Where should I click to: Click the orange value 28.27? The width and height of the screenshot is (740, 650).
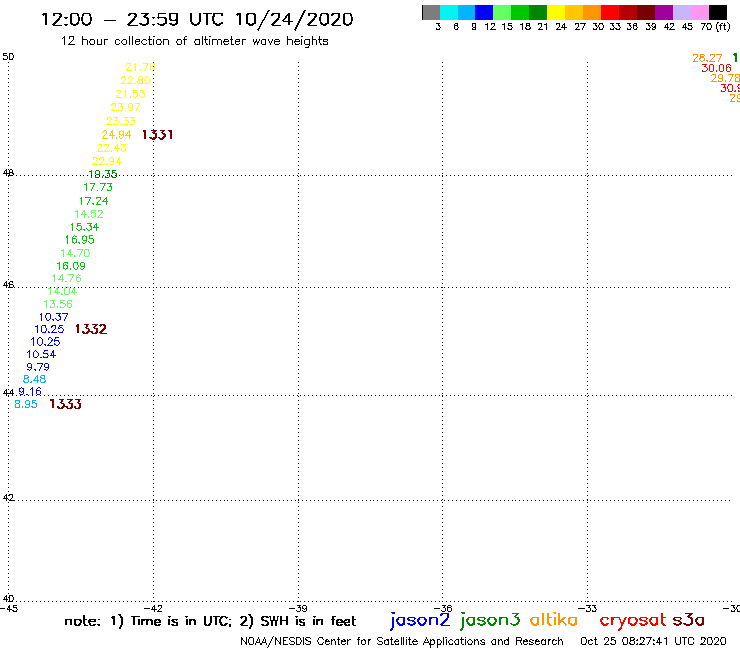click(707, 58)
